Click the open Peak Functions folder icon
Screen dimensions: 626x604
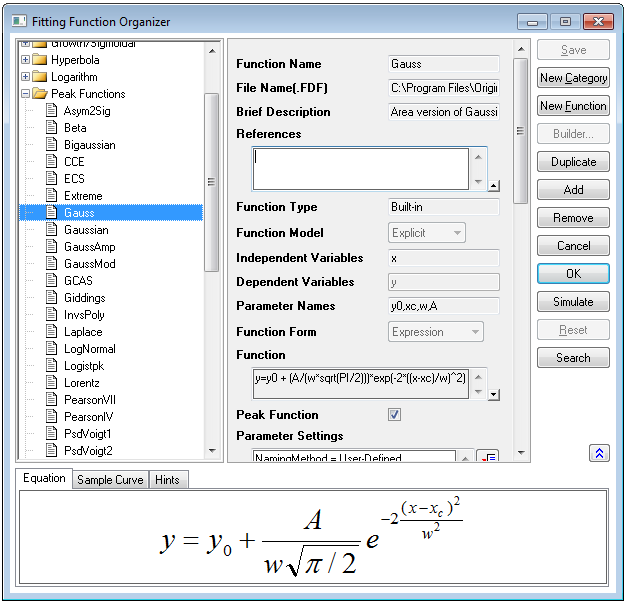pyautogui.click(x=40, y=93)
